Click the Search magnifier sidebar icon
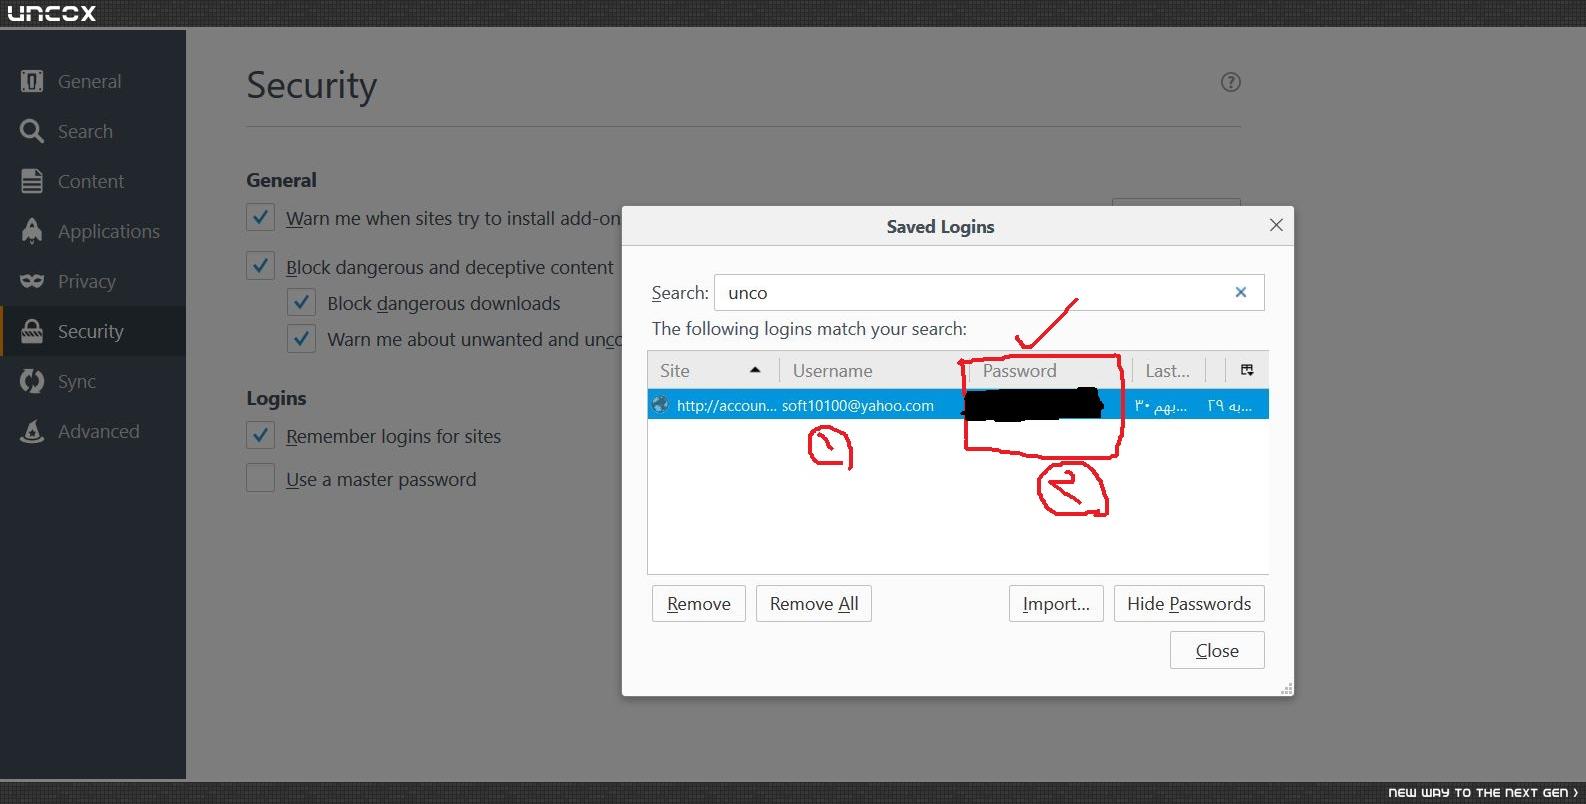This screenshot has height=804, width=1586. (32, 131)
